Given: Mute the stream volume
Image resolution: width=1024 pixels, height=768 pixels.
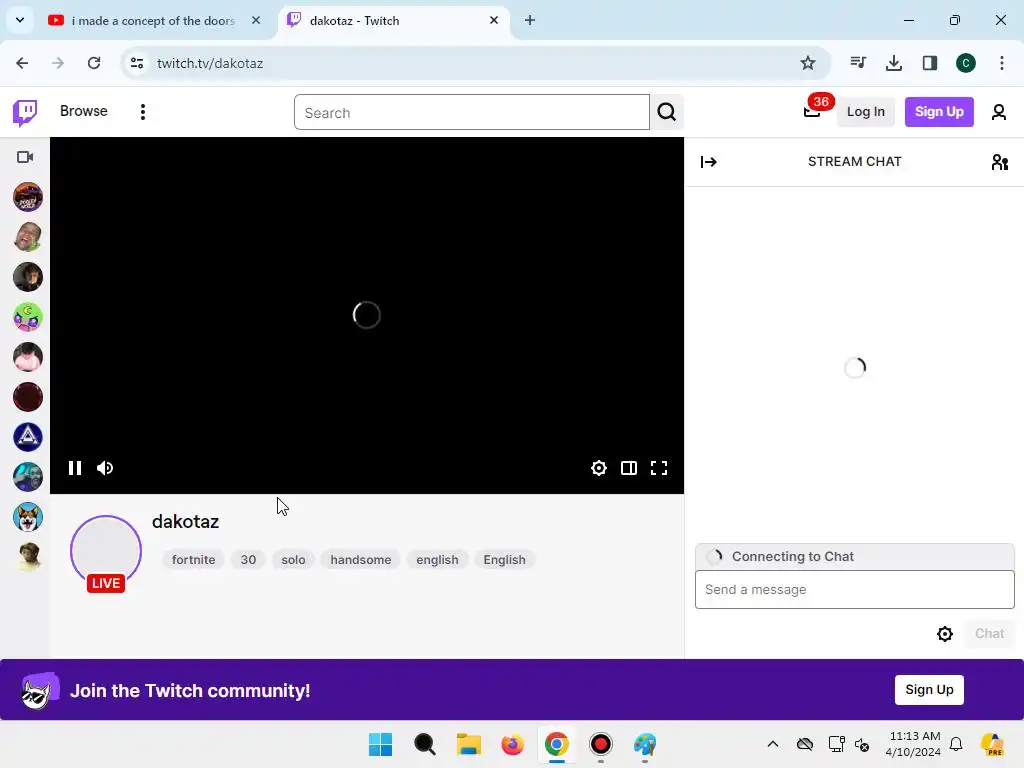Looking at the screenshot, I should pos(105,468).
